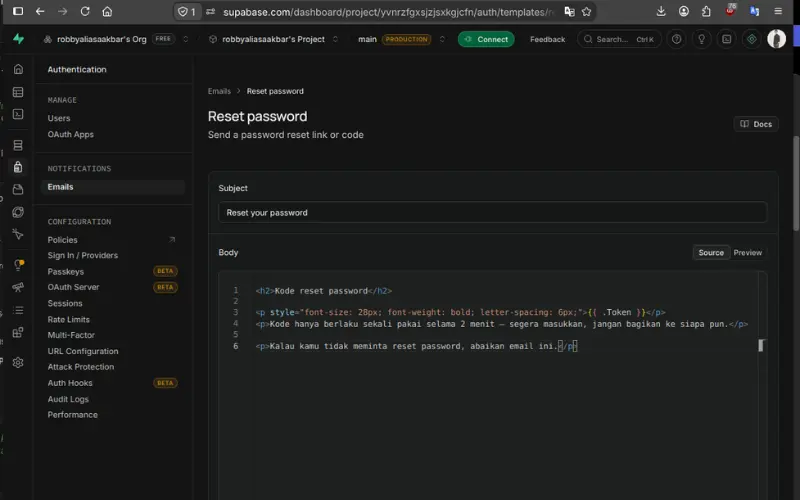The height and width of the screenshot is (500, 800).
Task: Open the Storage sidebar icon
Action: 18,189
